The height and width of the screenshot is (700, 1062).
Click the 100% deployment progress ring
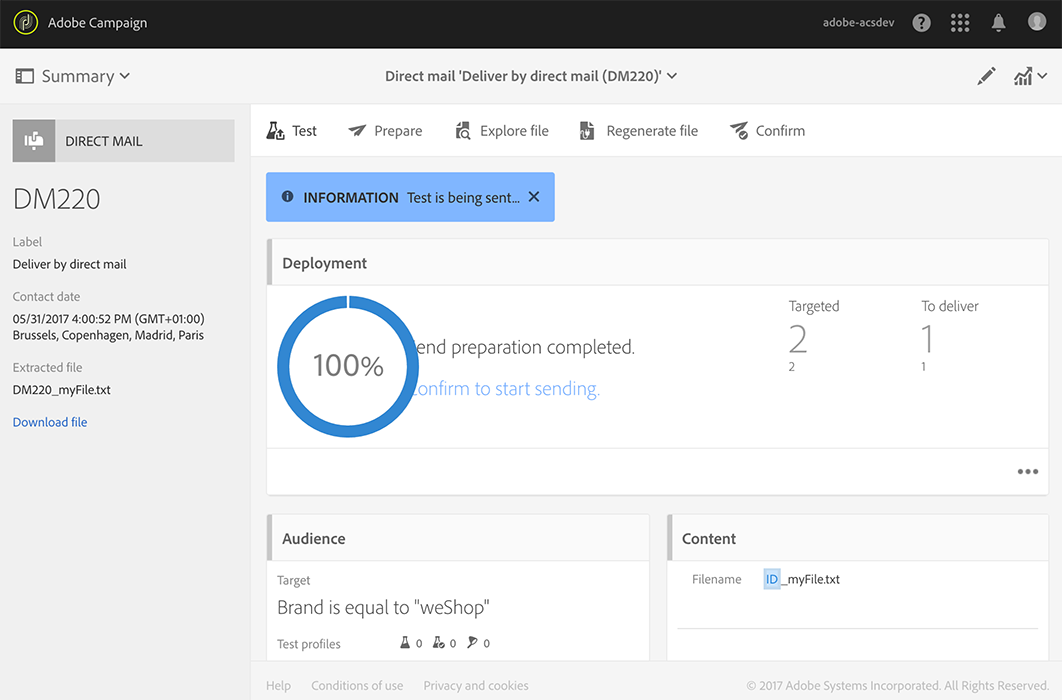coord(348,366)
